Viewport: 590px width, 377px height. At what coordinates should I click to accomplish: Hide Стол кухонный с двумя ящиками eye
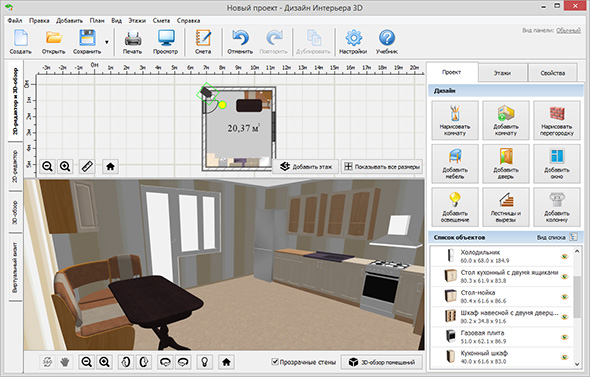[x=564, y=277]
